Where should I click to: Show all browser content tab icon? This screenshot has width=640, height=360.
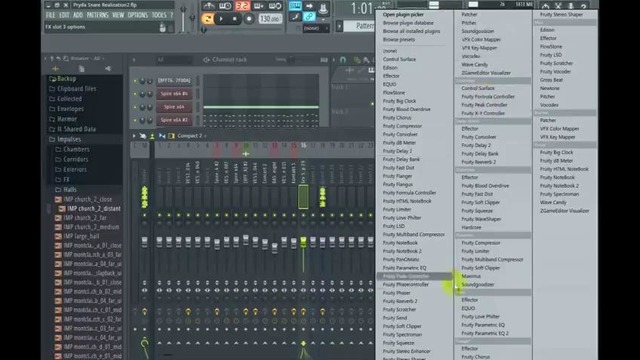point(56,69)
